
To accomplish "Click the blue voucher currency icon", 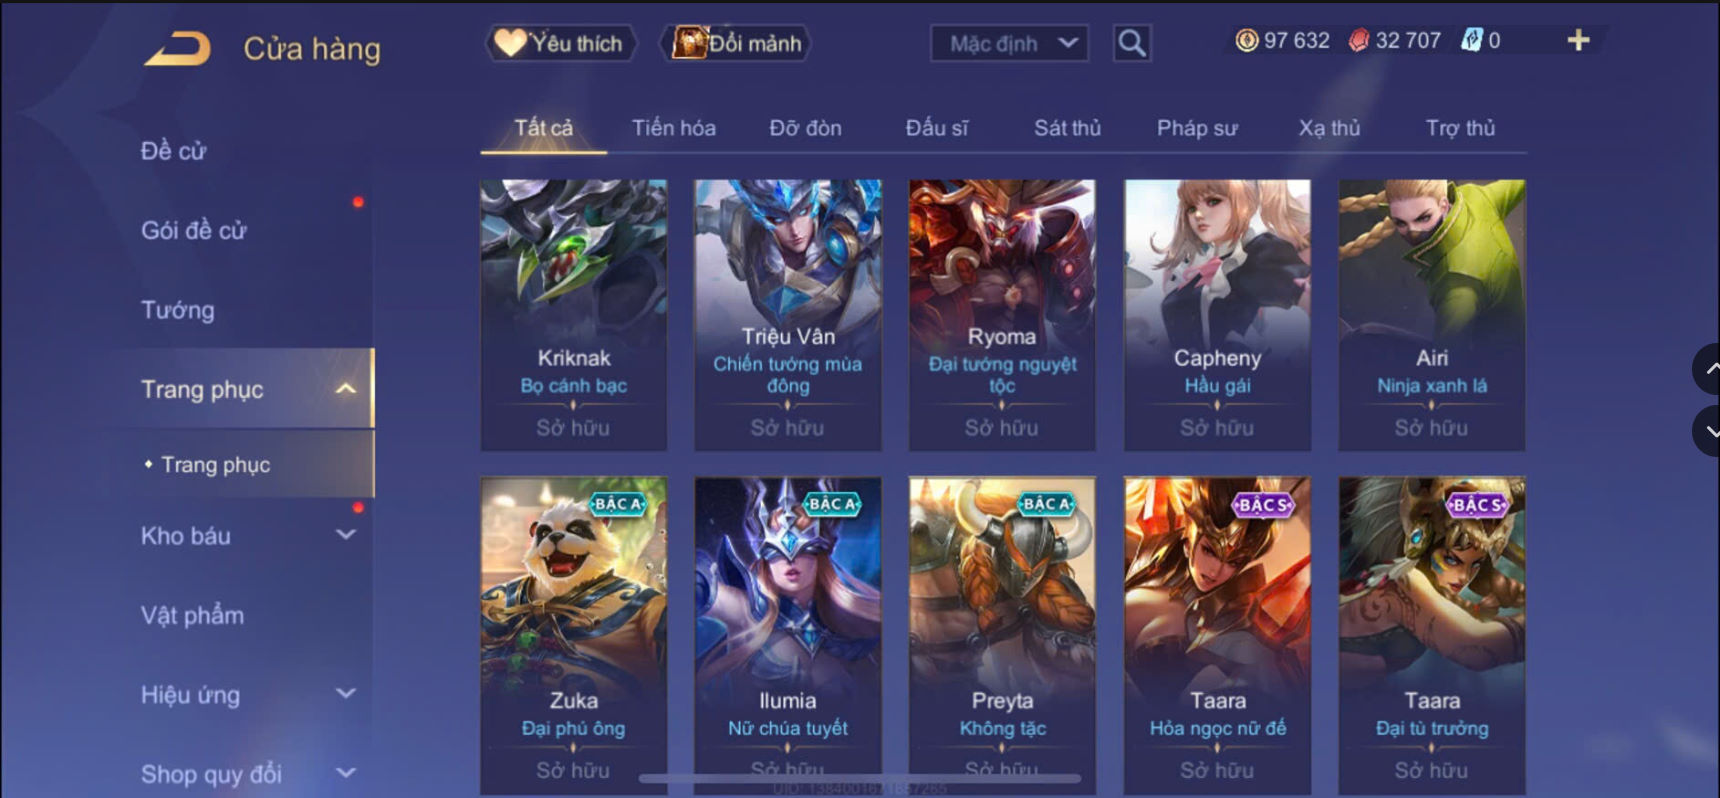I will click(1471, 40).
